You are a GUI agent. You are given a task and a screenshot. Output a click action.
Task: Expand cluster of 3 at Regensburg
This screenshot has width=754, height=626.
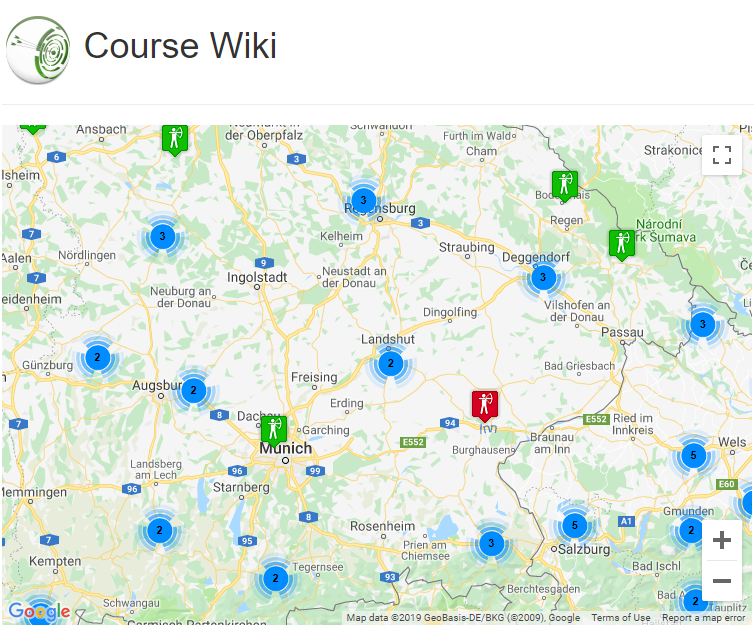point(364,200)
